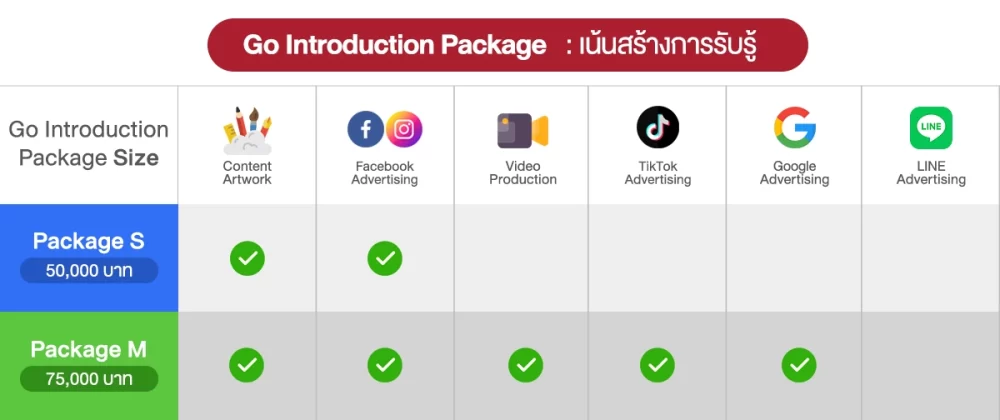Click Package M Content Artwork checkmark
1000x420 pixels.
point(247,365)
